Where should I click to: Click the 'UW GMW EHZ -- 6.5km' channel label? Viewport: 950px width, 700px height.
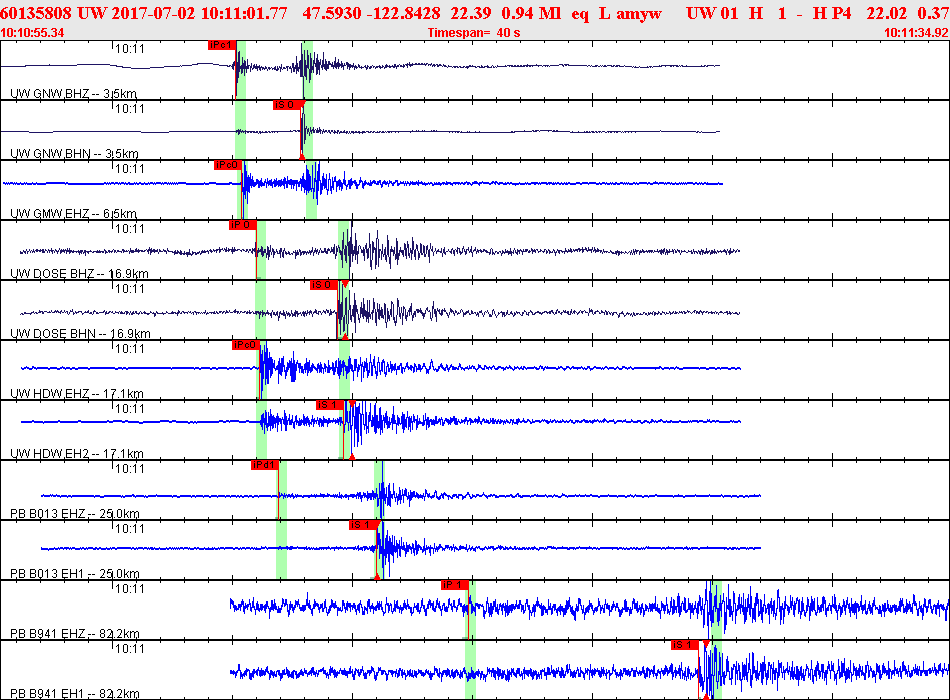click(73, 214)
